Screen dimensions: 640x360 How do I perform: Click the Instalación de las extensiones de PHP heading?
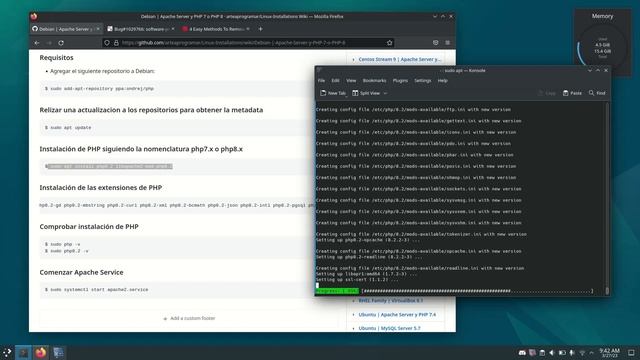100,188
